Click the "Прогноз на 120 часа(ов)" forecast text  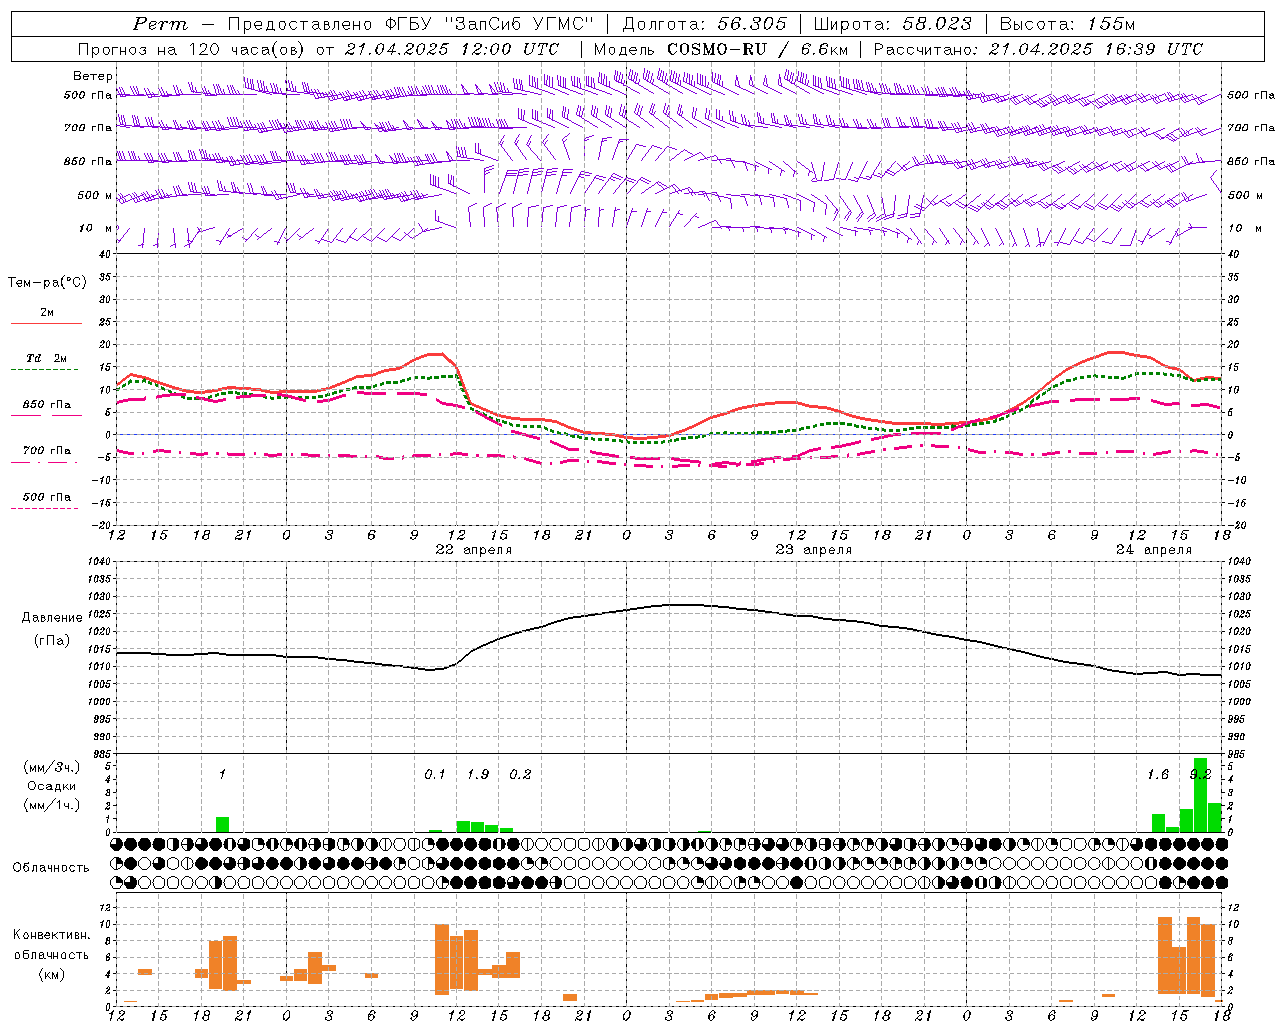coord(192,49)
